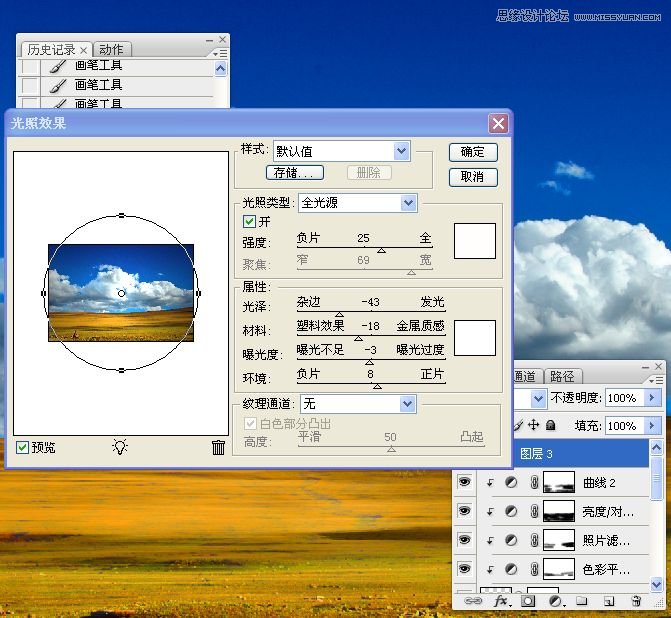Click mask link icon of 曲线 2 layer
Viewport: 671px width, 618px height.
(534, 483)
